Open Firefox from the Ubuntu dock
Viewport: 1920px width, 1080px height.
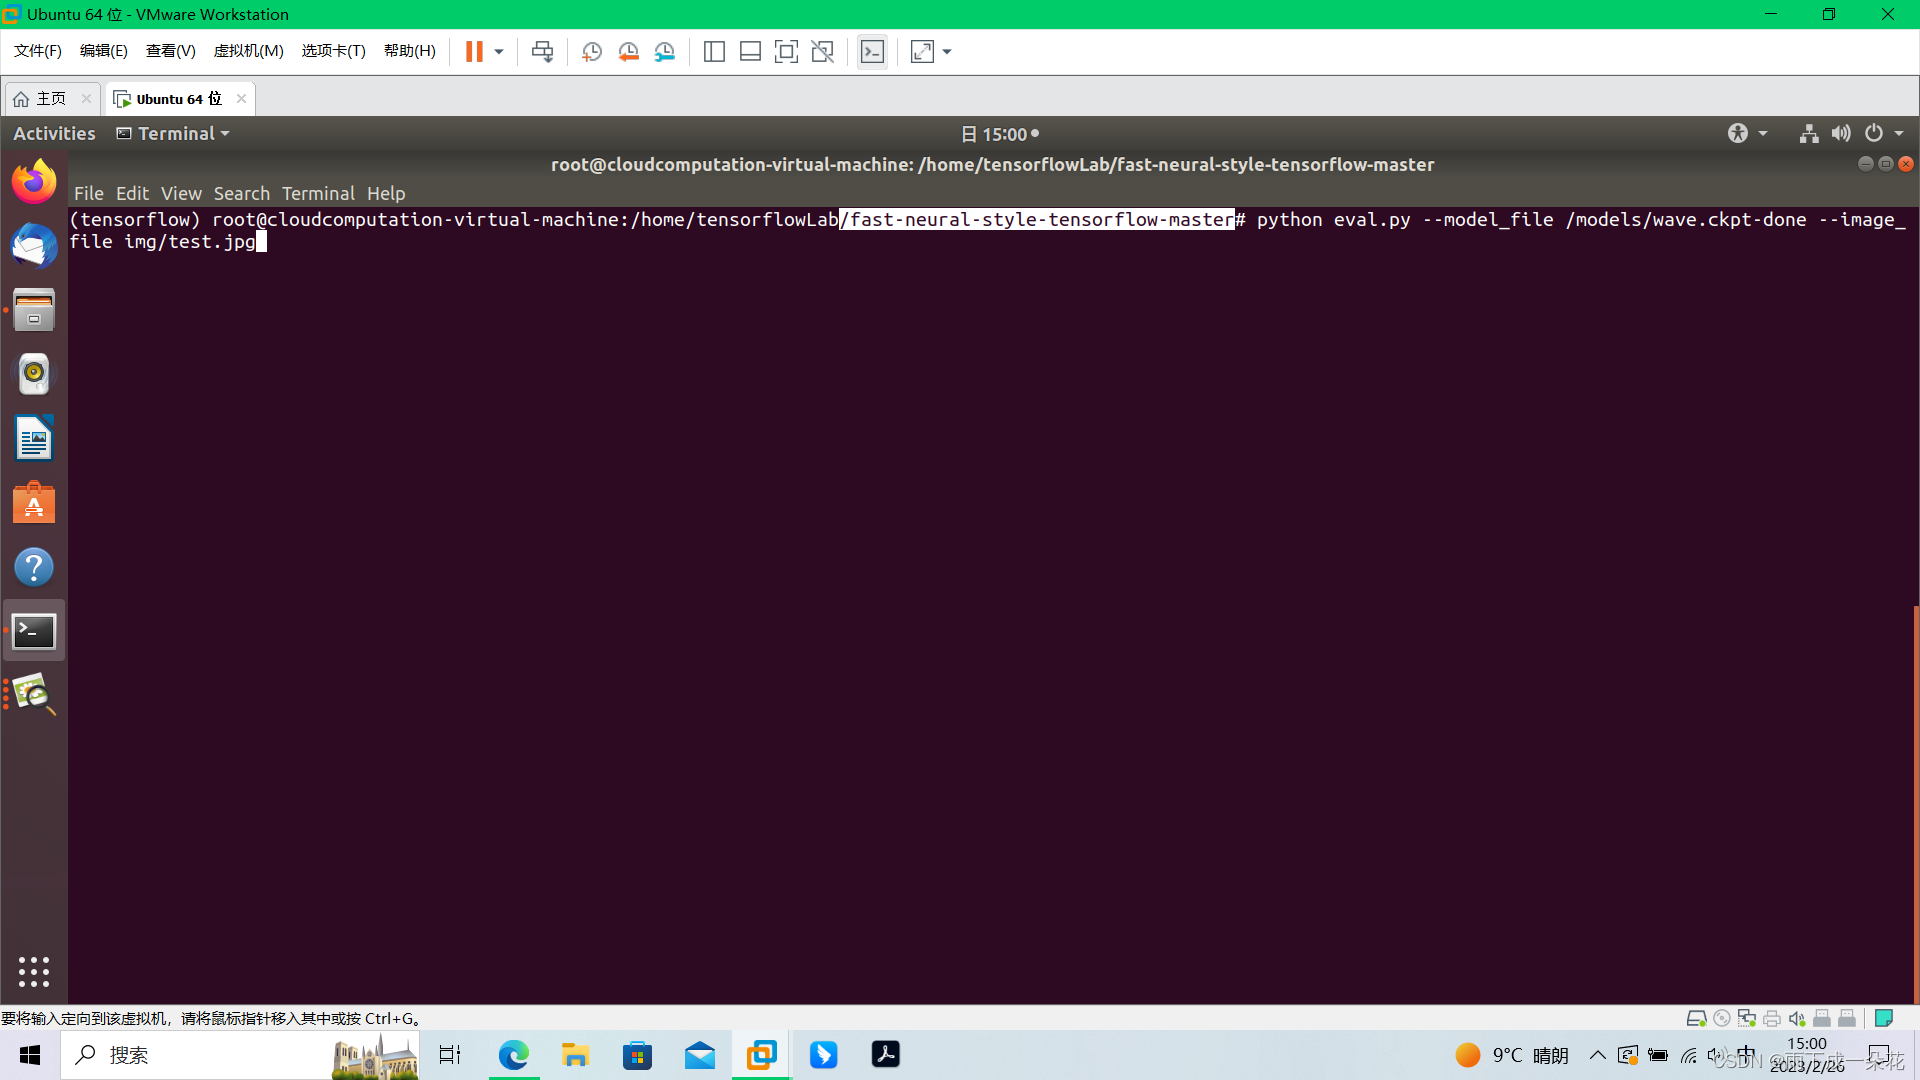34,181
